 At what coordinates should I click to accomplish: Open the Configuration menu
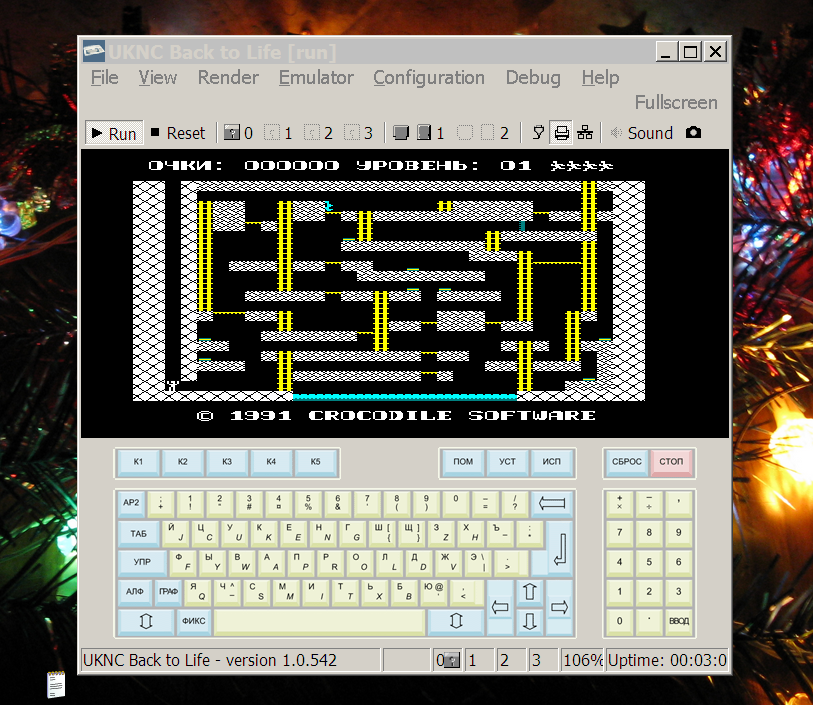pos(429,78)
